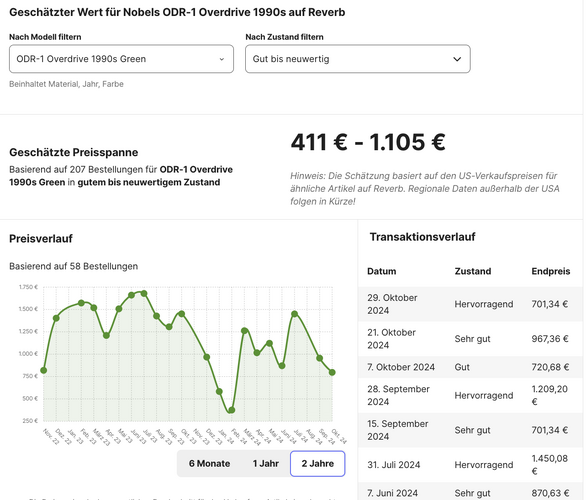The height and width of the screenshot is (500, 586).
Task: Click the small chevron in the model filter
Action: 222,59
